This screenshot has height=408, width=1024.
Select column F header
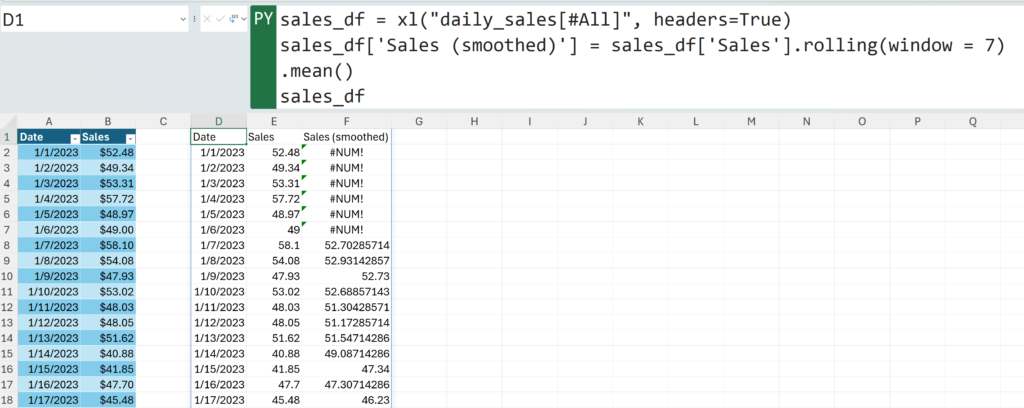[346, 121]
